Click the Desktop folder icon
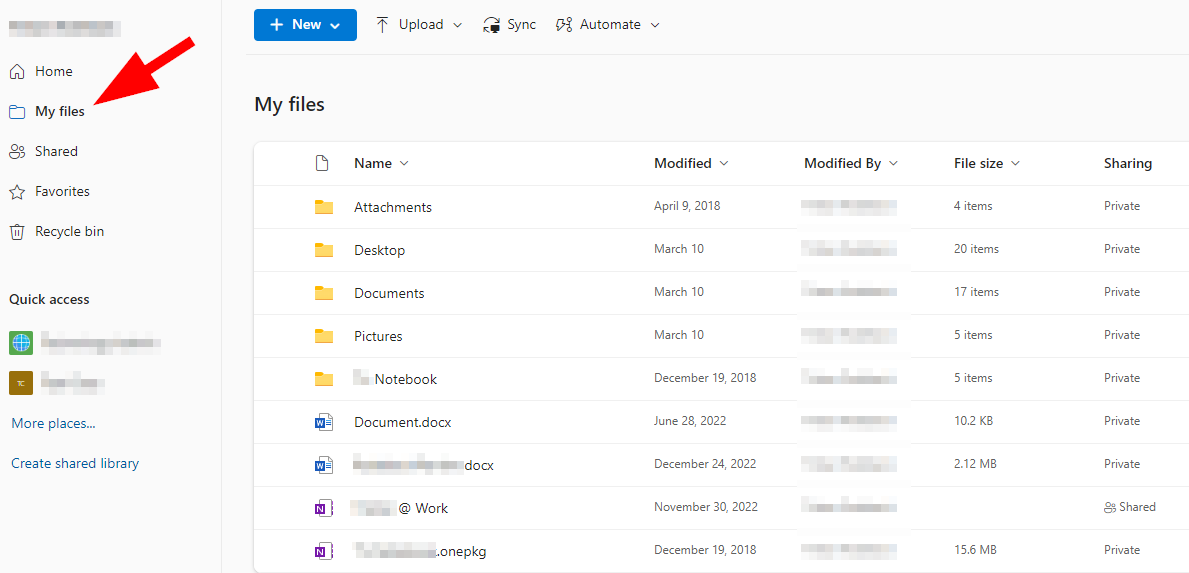 pyautogui.click(x=324, y=249)
